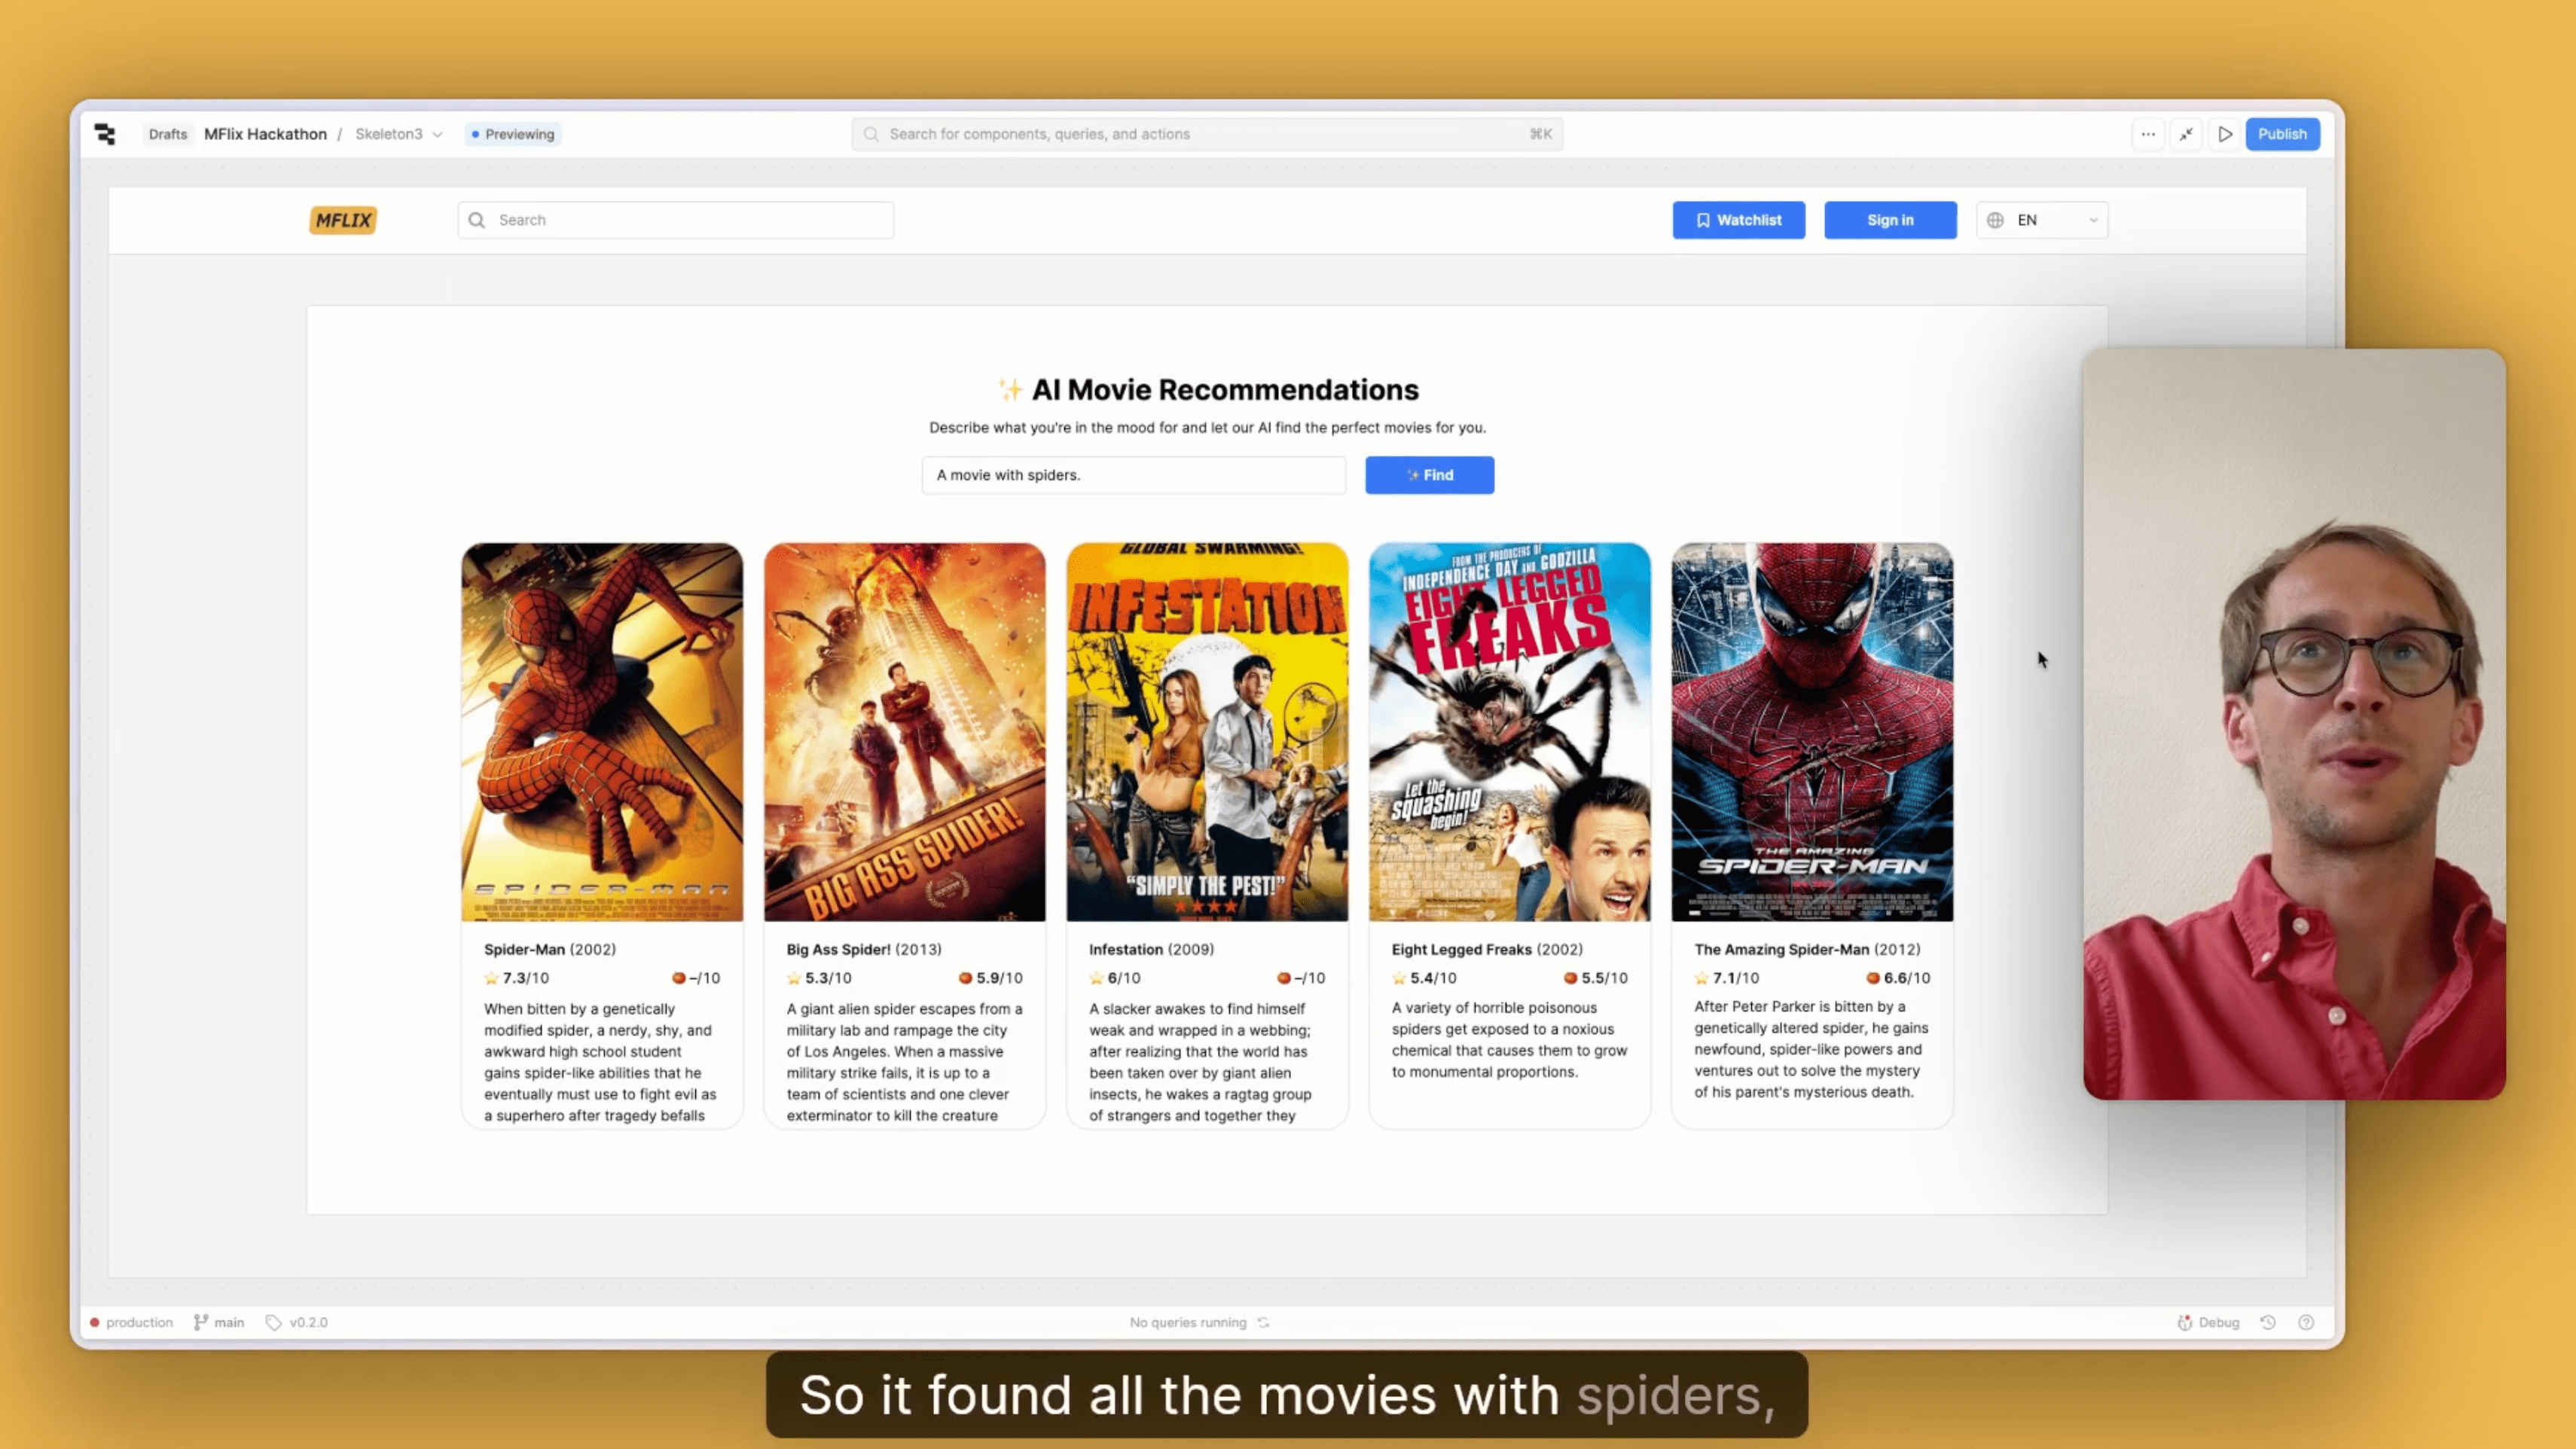Focus the components and queries search bar
Image resolution: width=2576 pixels, height=1449 pixels.
click(x=1206, y=134)
